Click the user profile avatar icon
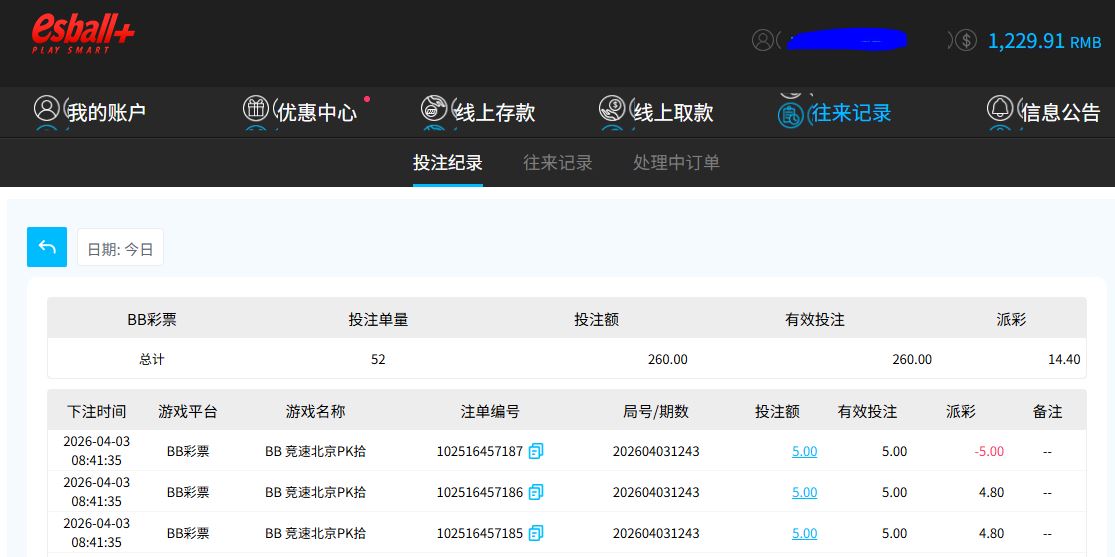 (763, 40)
